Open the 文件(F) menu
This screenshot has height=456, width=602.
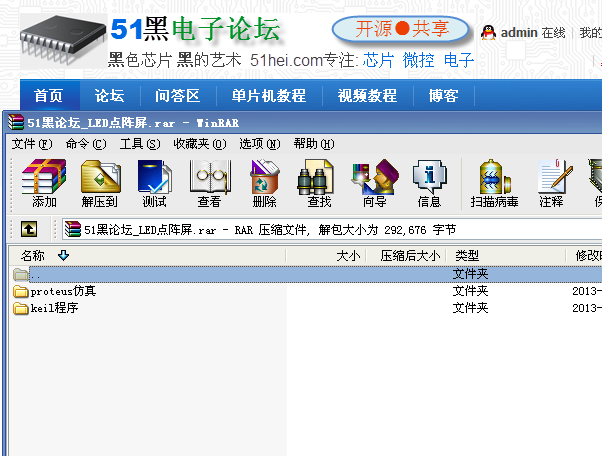(31, 144)
